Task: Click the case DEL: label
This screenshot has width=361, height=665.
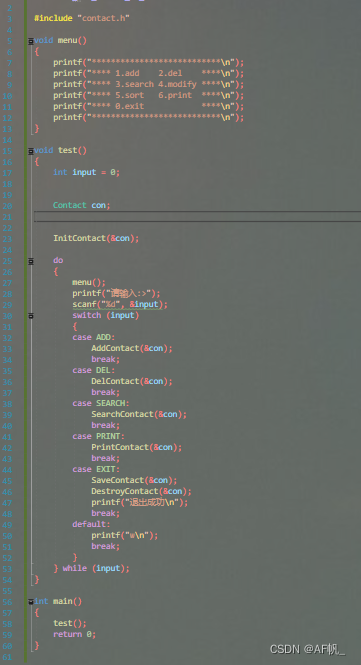Action: (x=94, y=370)
